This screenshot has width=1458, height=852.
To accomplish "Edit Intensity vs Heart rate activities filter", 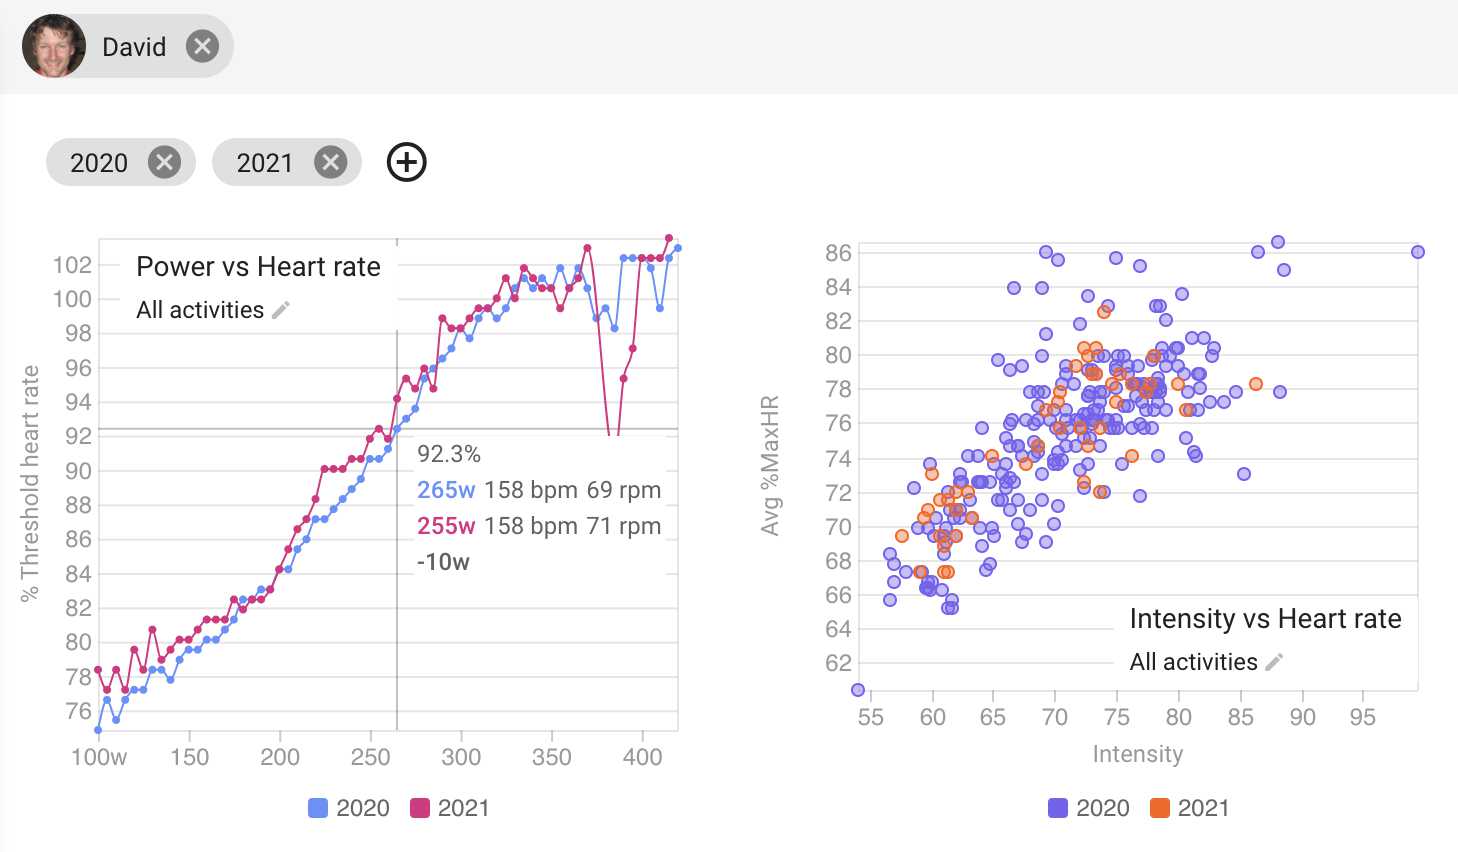I will 1274,662.
